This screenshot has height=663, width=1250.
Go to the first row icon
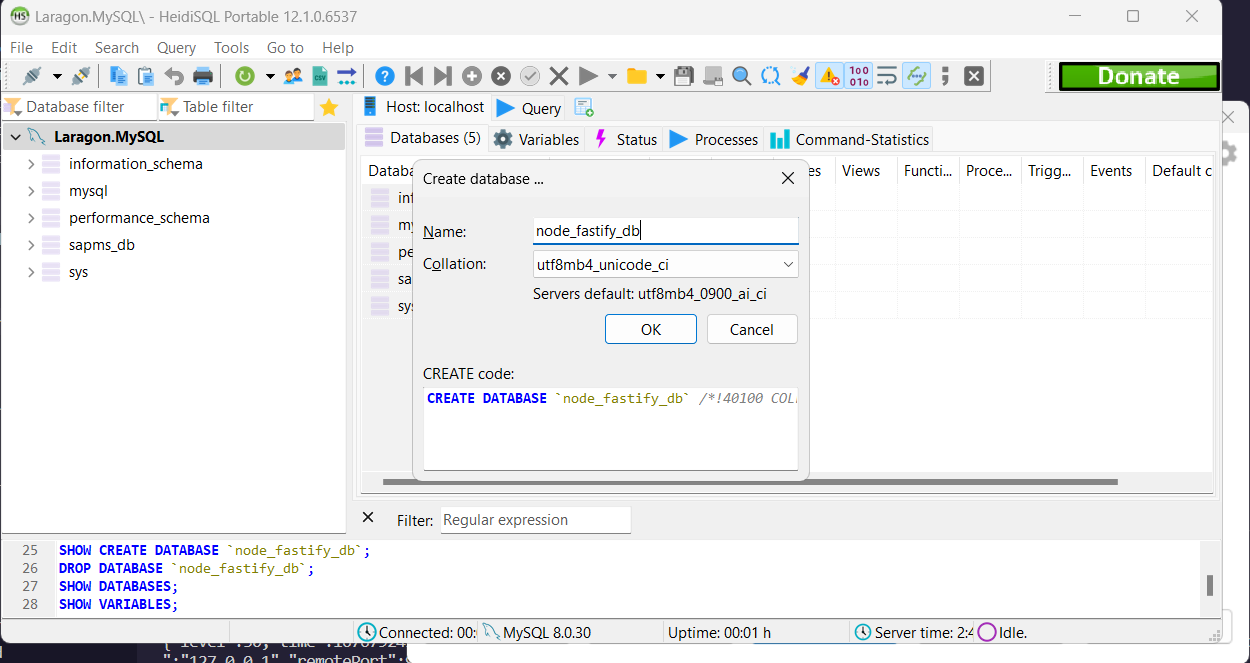coord(414,76)
